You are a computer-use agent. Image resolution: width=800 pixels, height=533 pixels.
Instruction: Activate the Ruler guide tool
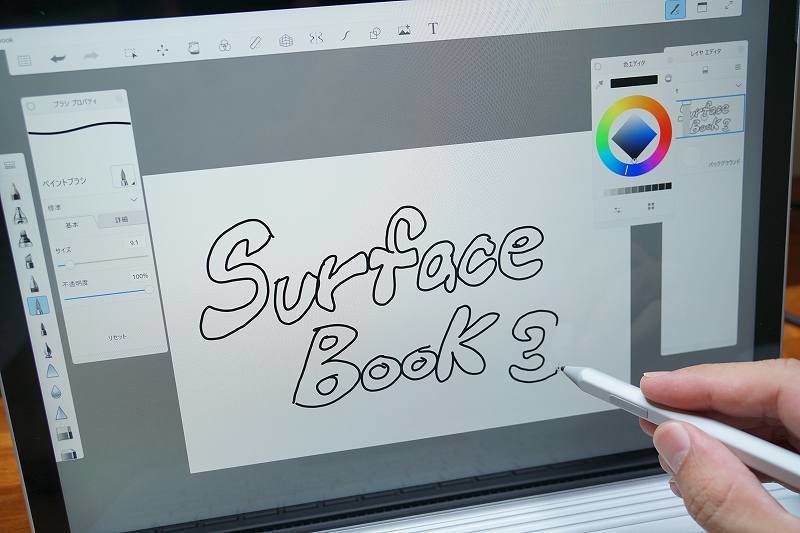(x=255, y=42)
